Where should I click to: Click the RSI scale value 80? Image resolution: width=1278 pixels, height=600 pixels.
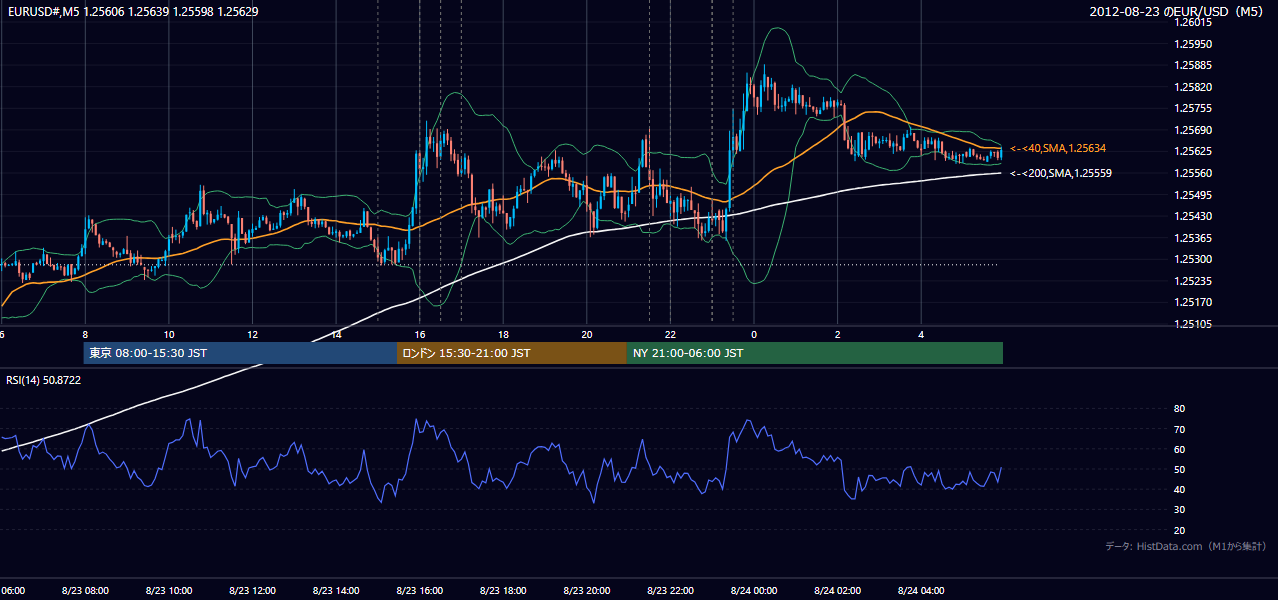click(1179, 409)
